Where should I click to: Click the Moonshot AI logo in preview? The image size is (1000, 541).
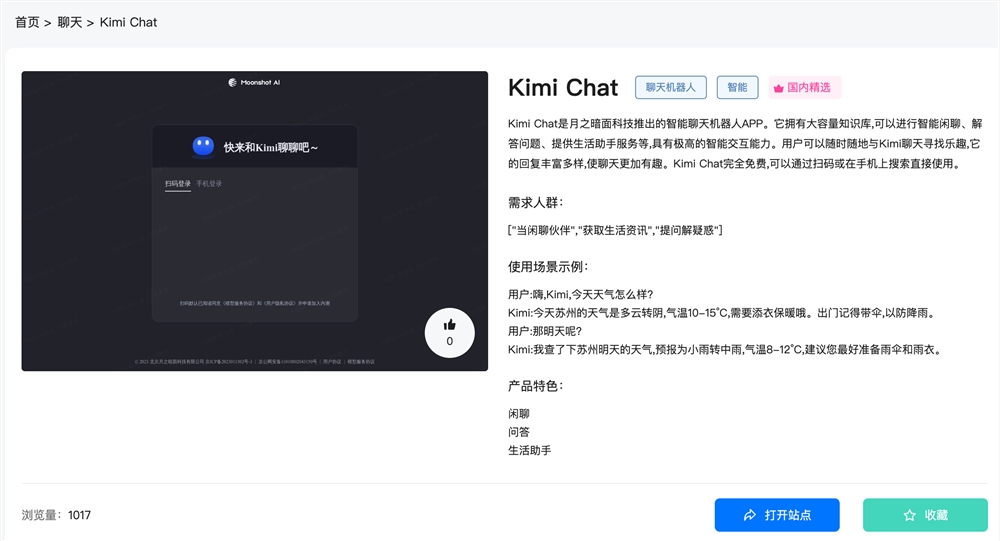pyautogui.click(x=254, y=82)
